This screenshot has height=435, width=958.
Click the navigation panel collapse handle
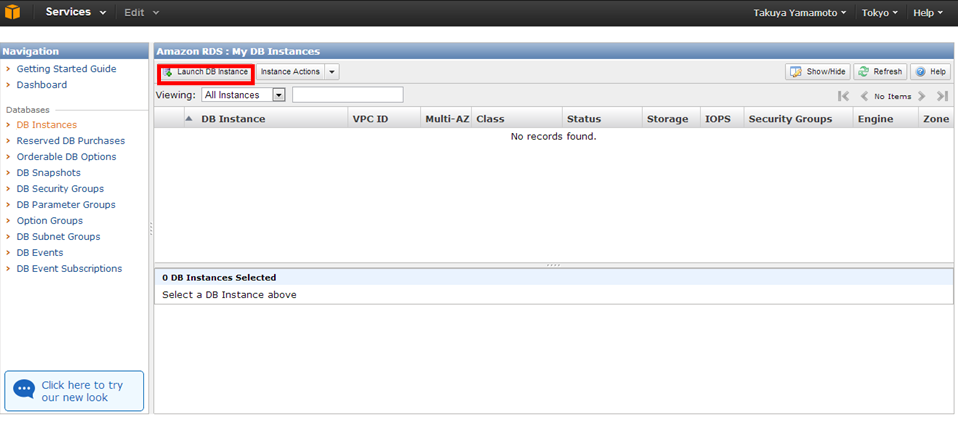151,228
